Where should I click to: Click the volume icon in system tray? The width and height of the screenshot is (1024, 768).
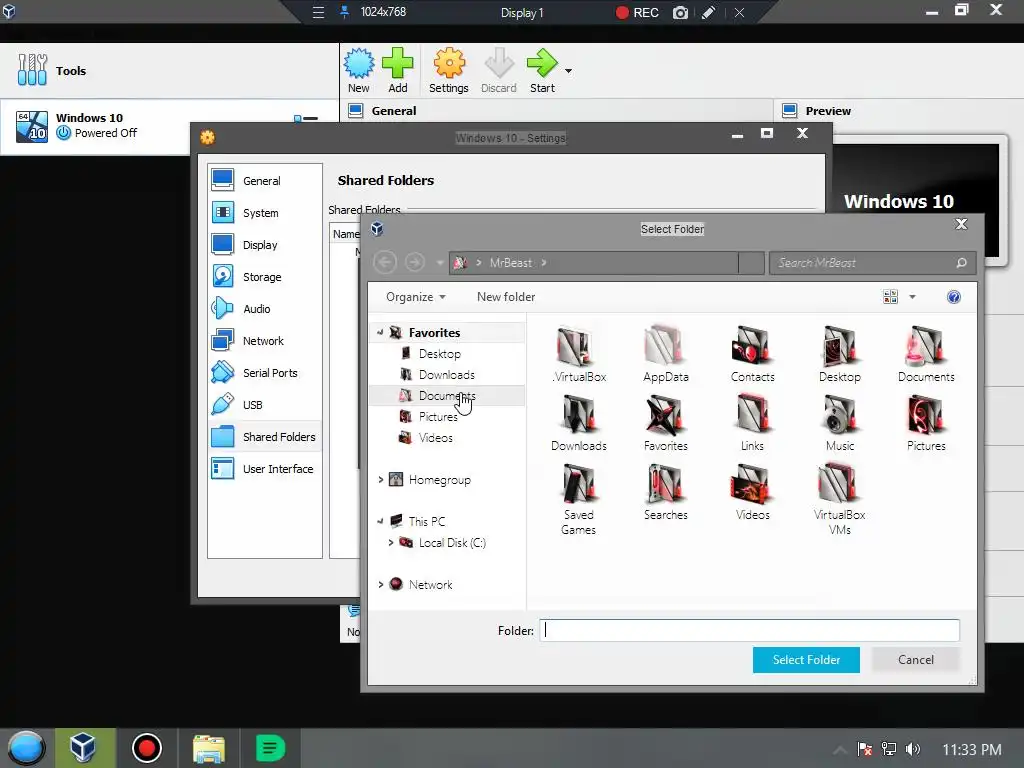pos(913,749)
